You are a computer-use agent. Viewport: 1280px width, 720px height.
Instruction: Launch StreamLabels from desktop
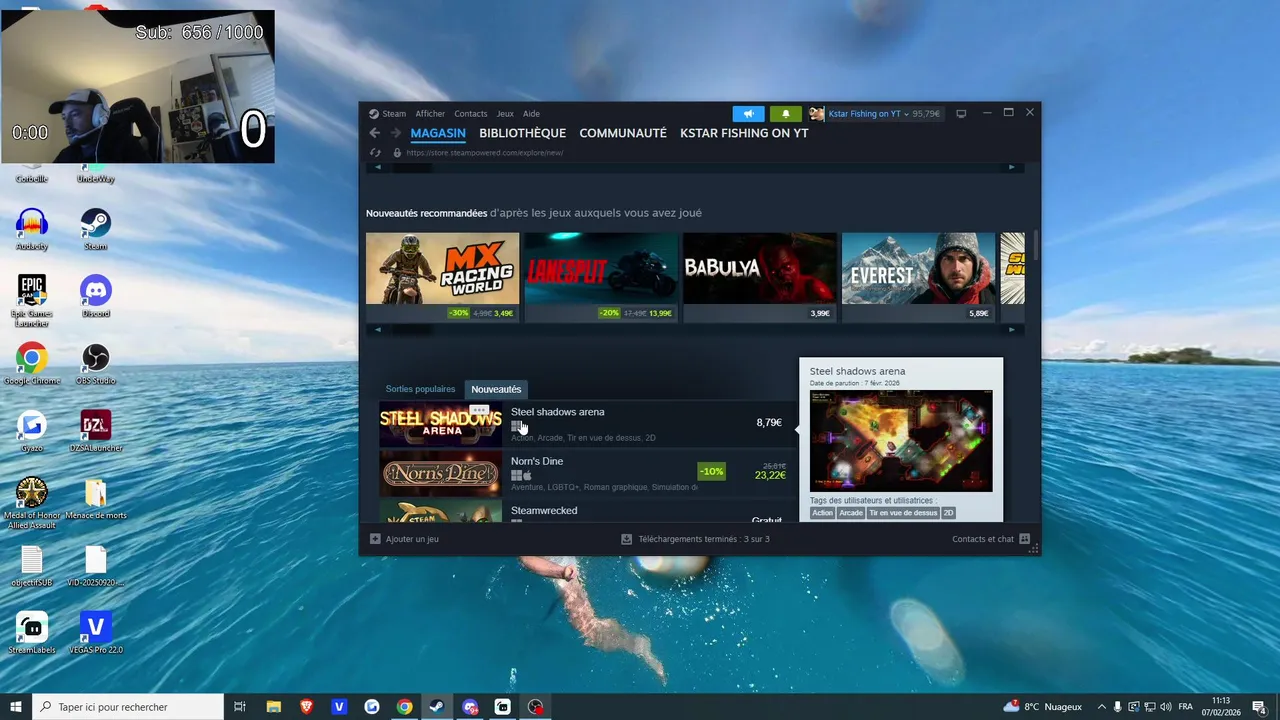tap(32, 633)
